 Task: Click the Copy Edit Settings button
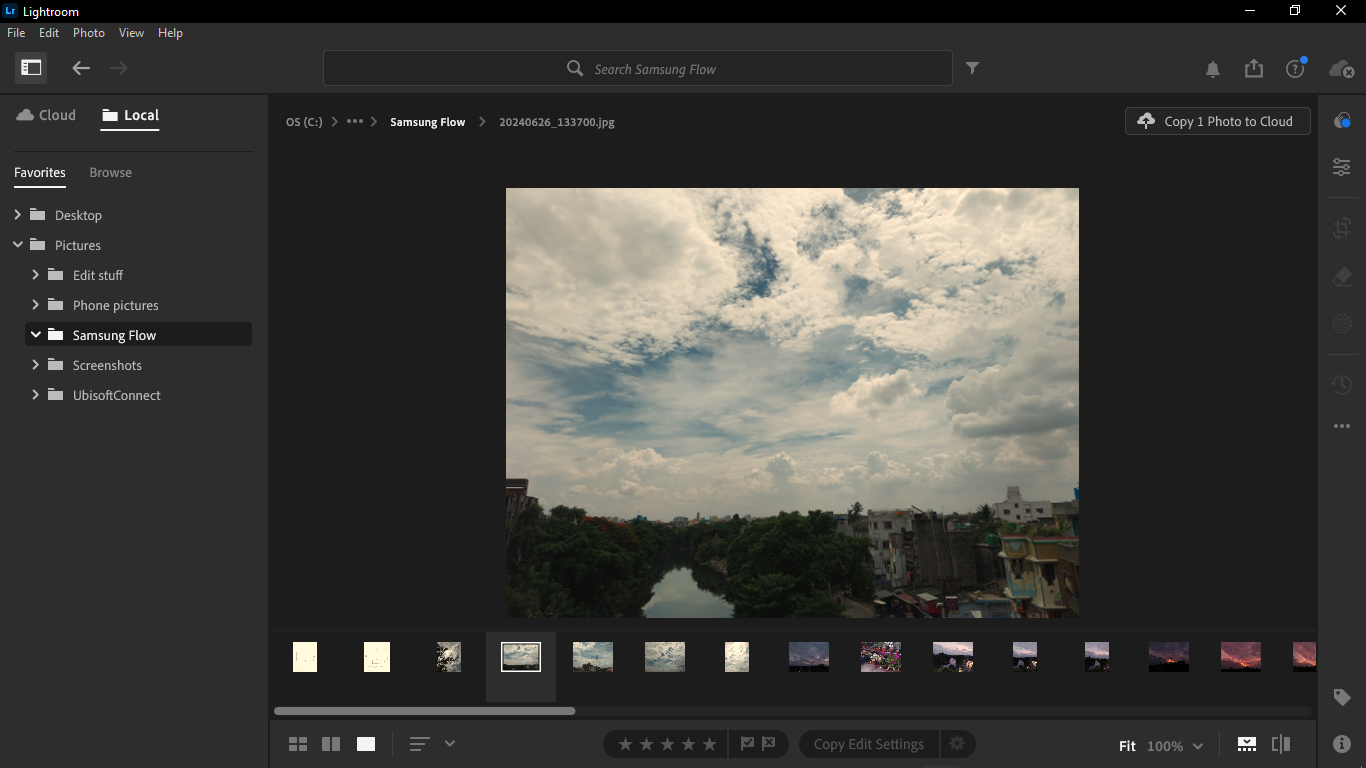pyautogui.click(x=868, y=744)
